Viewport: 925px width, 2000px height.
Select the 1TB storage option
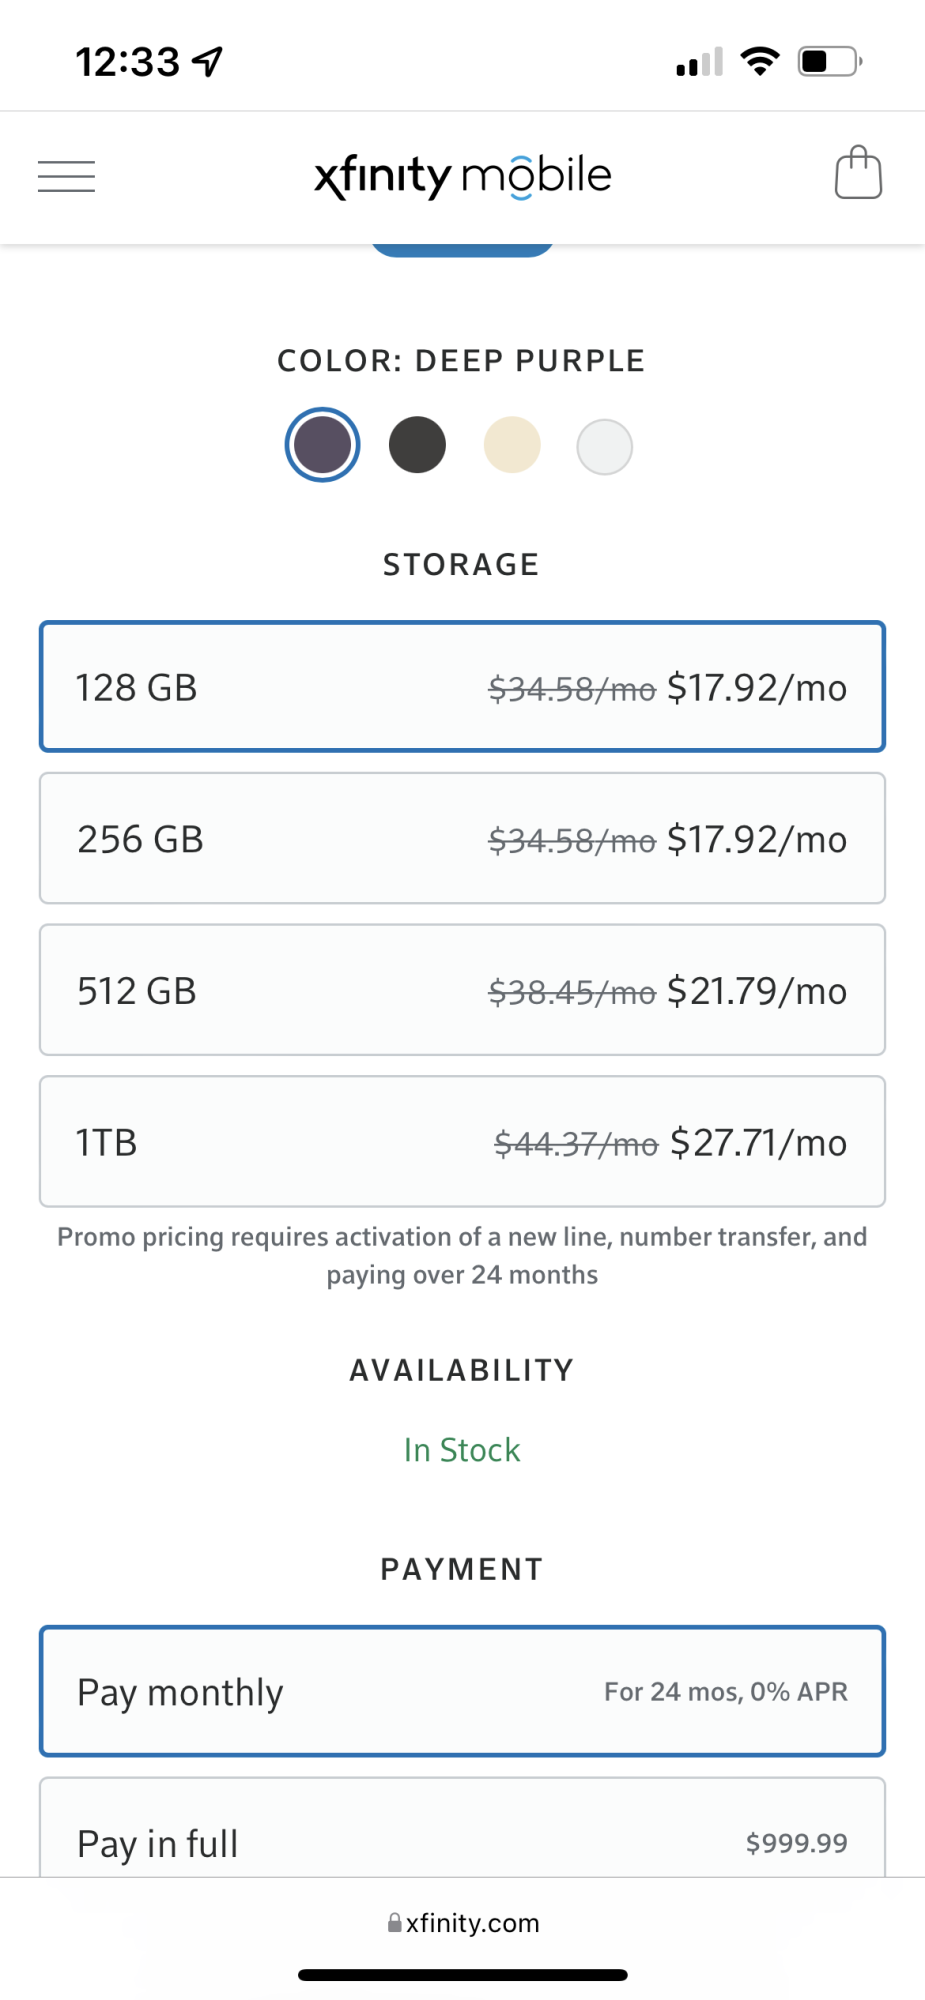[462, 1142]
